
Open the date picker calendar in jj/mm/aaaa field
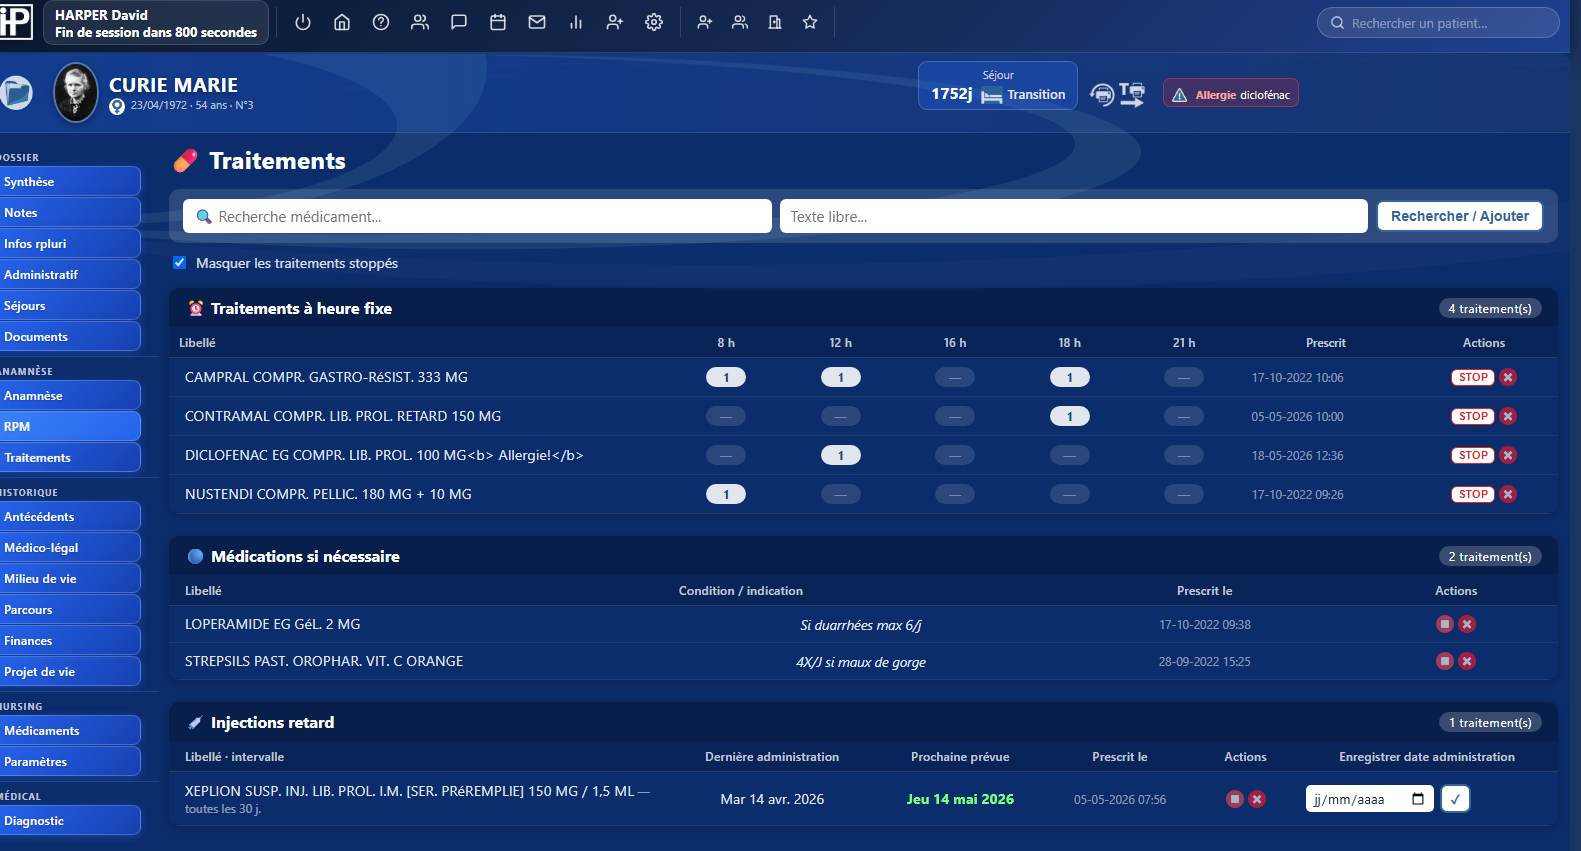pyautogui.click(x=1418, y=799)
